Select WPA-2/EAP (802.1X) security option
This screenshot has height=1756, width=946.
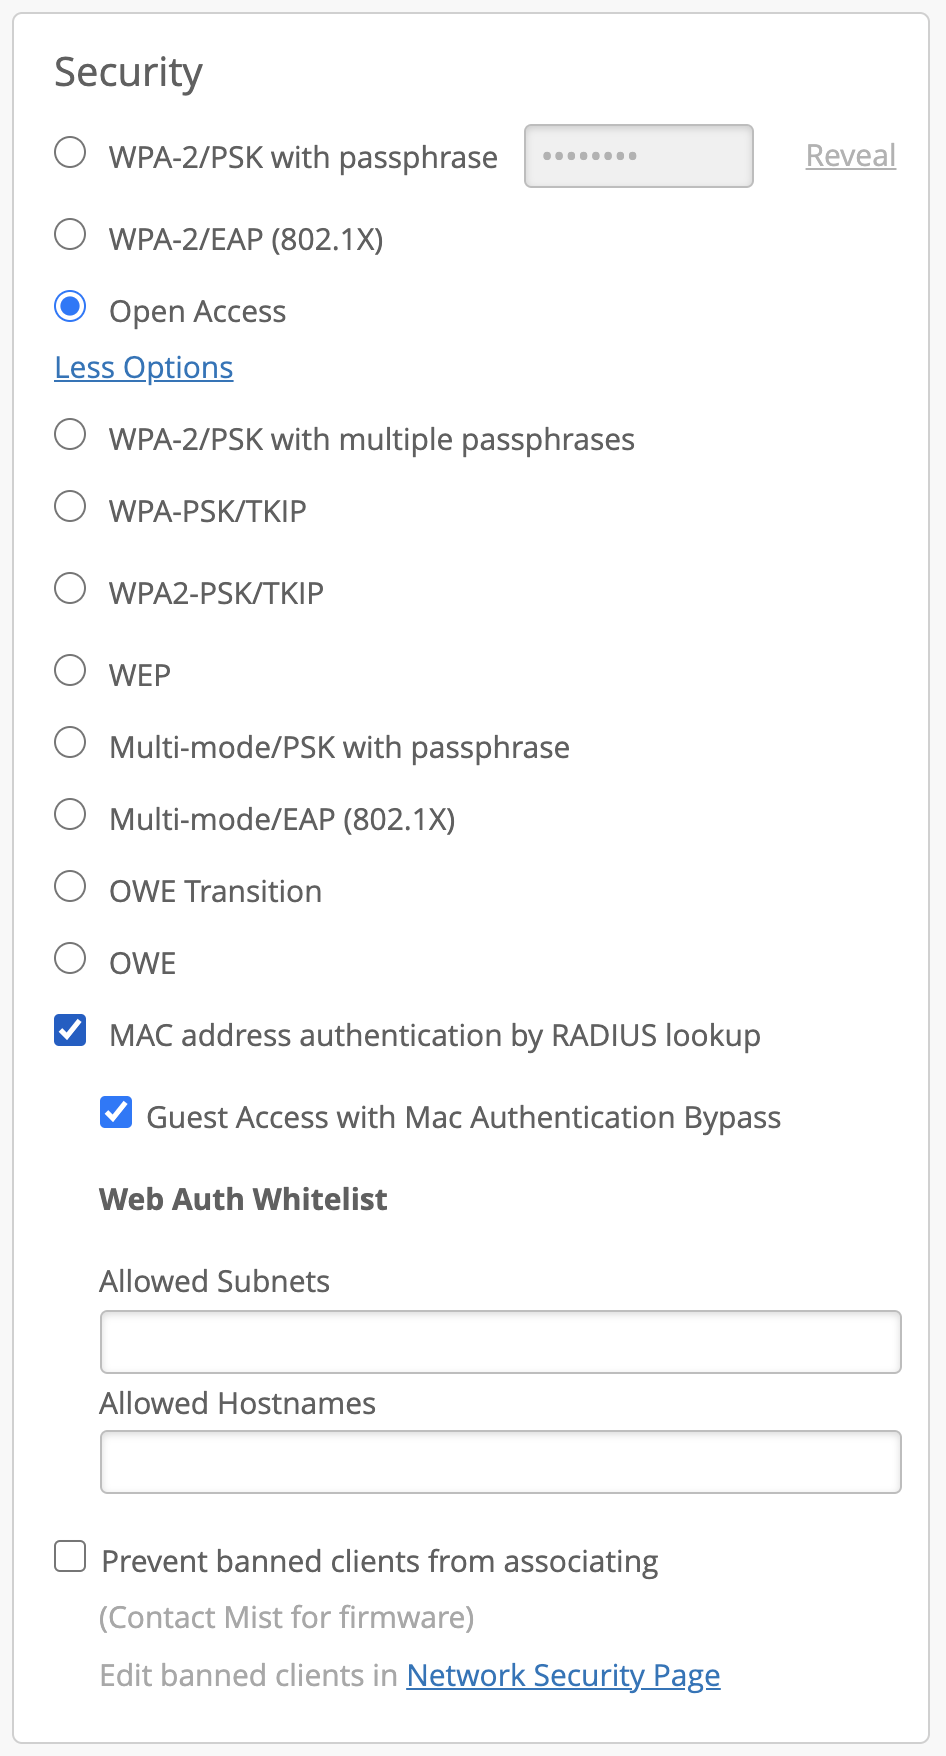pyautogui.click(x=70, y=236)
